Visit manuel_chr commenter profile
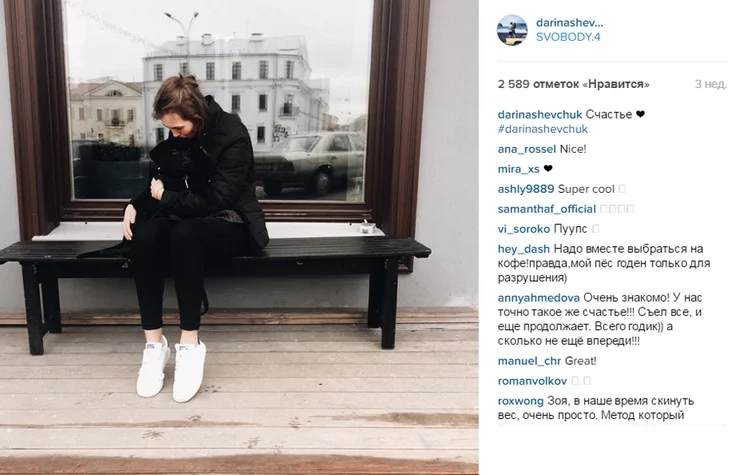Screen dimensions: 732x475 (529, 361)
